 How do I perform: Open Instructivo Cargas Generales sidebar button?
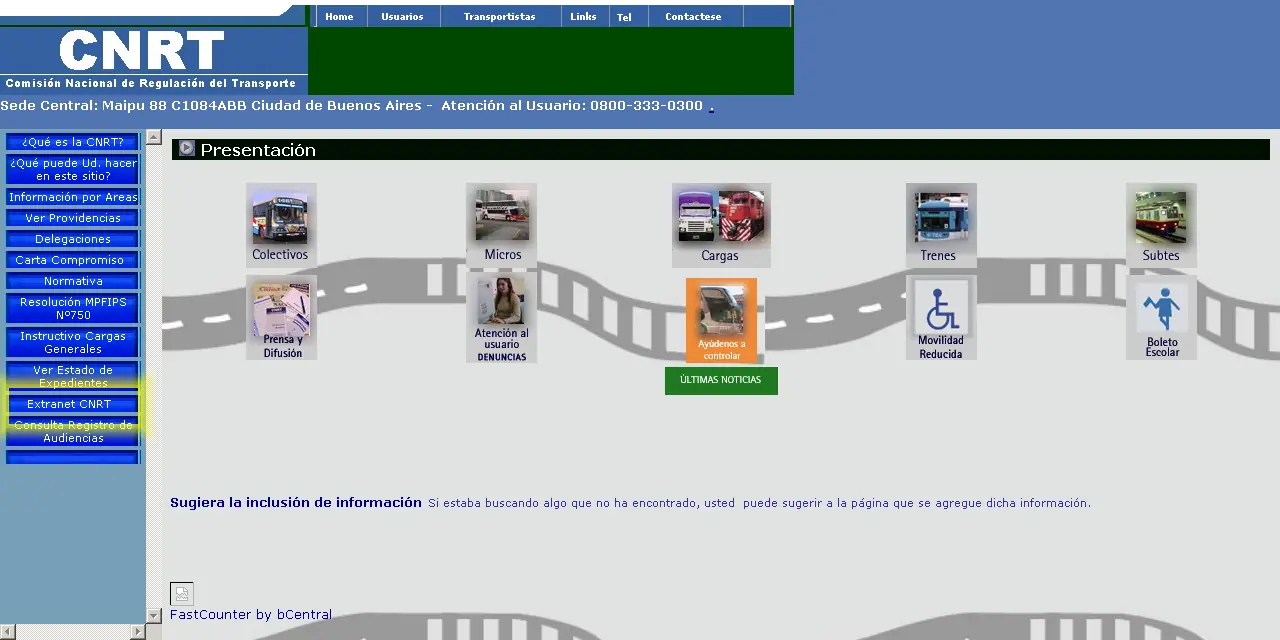pos(72,342)
